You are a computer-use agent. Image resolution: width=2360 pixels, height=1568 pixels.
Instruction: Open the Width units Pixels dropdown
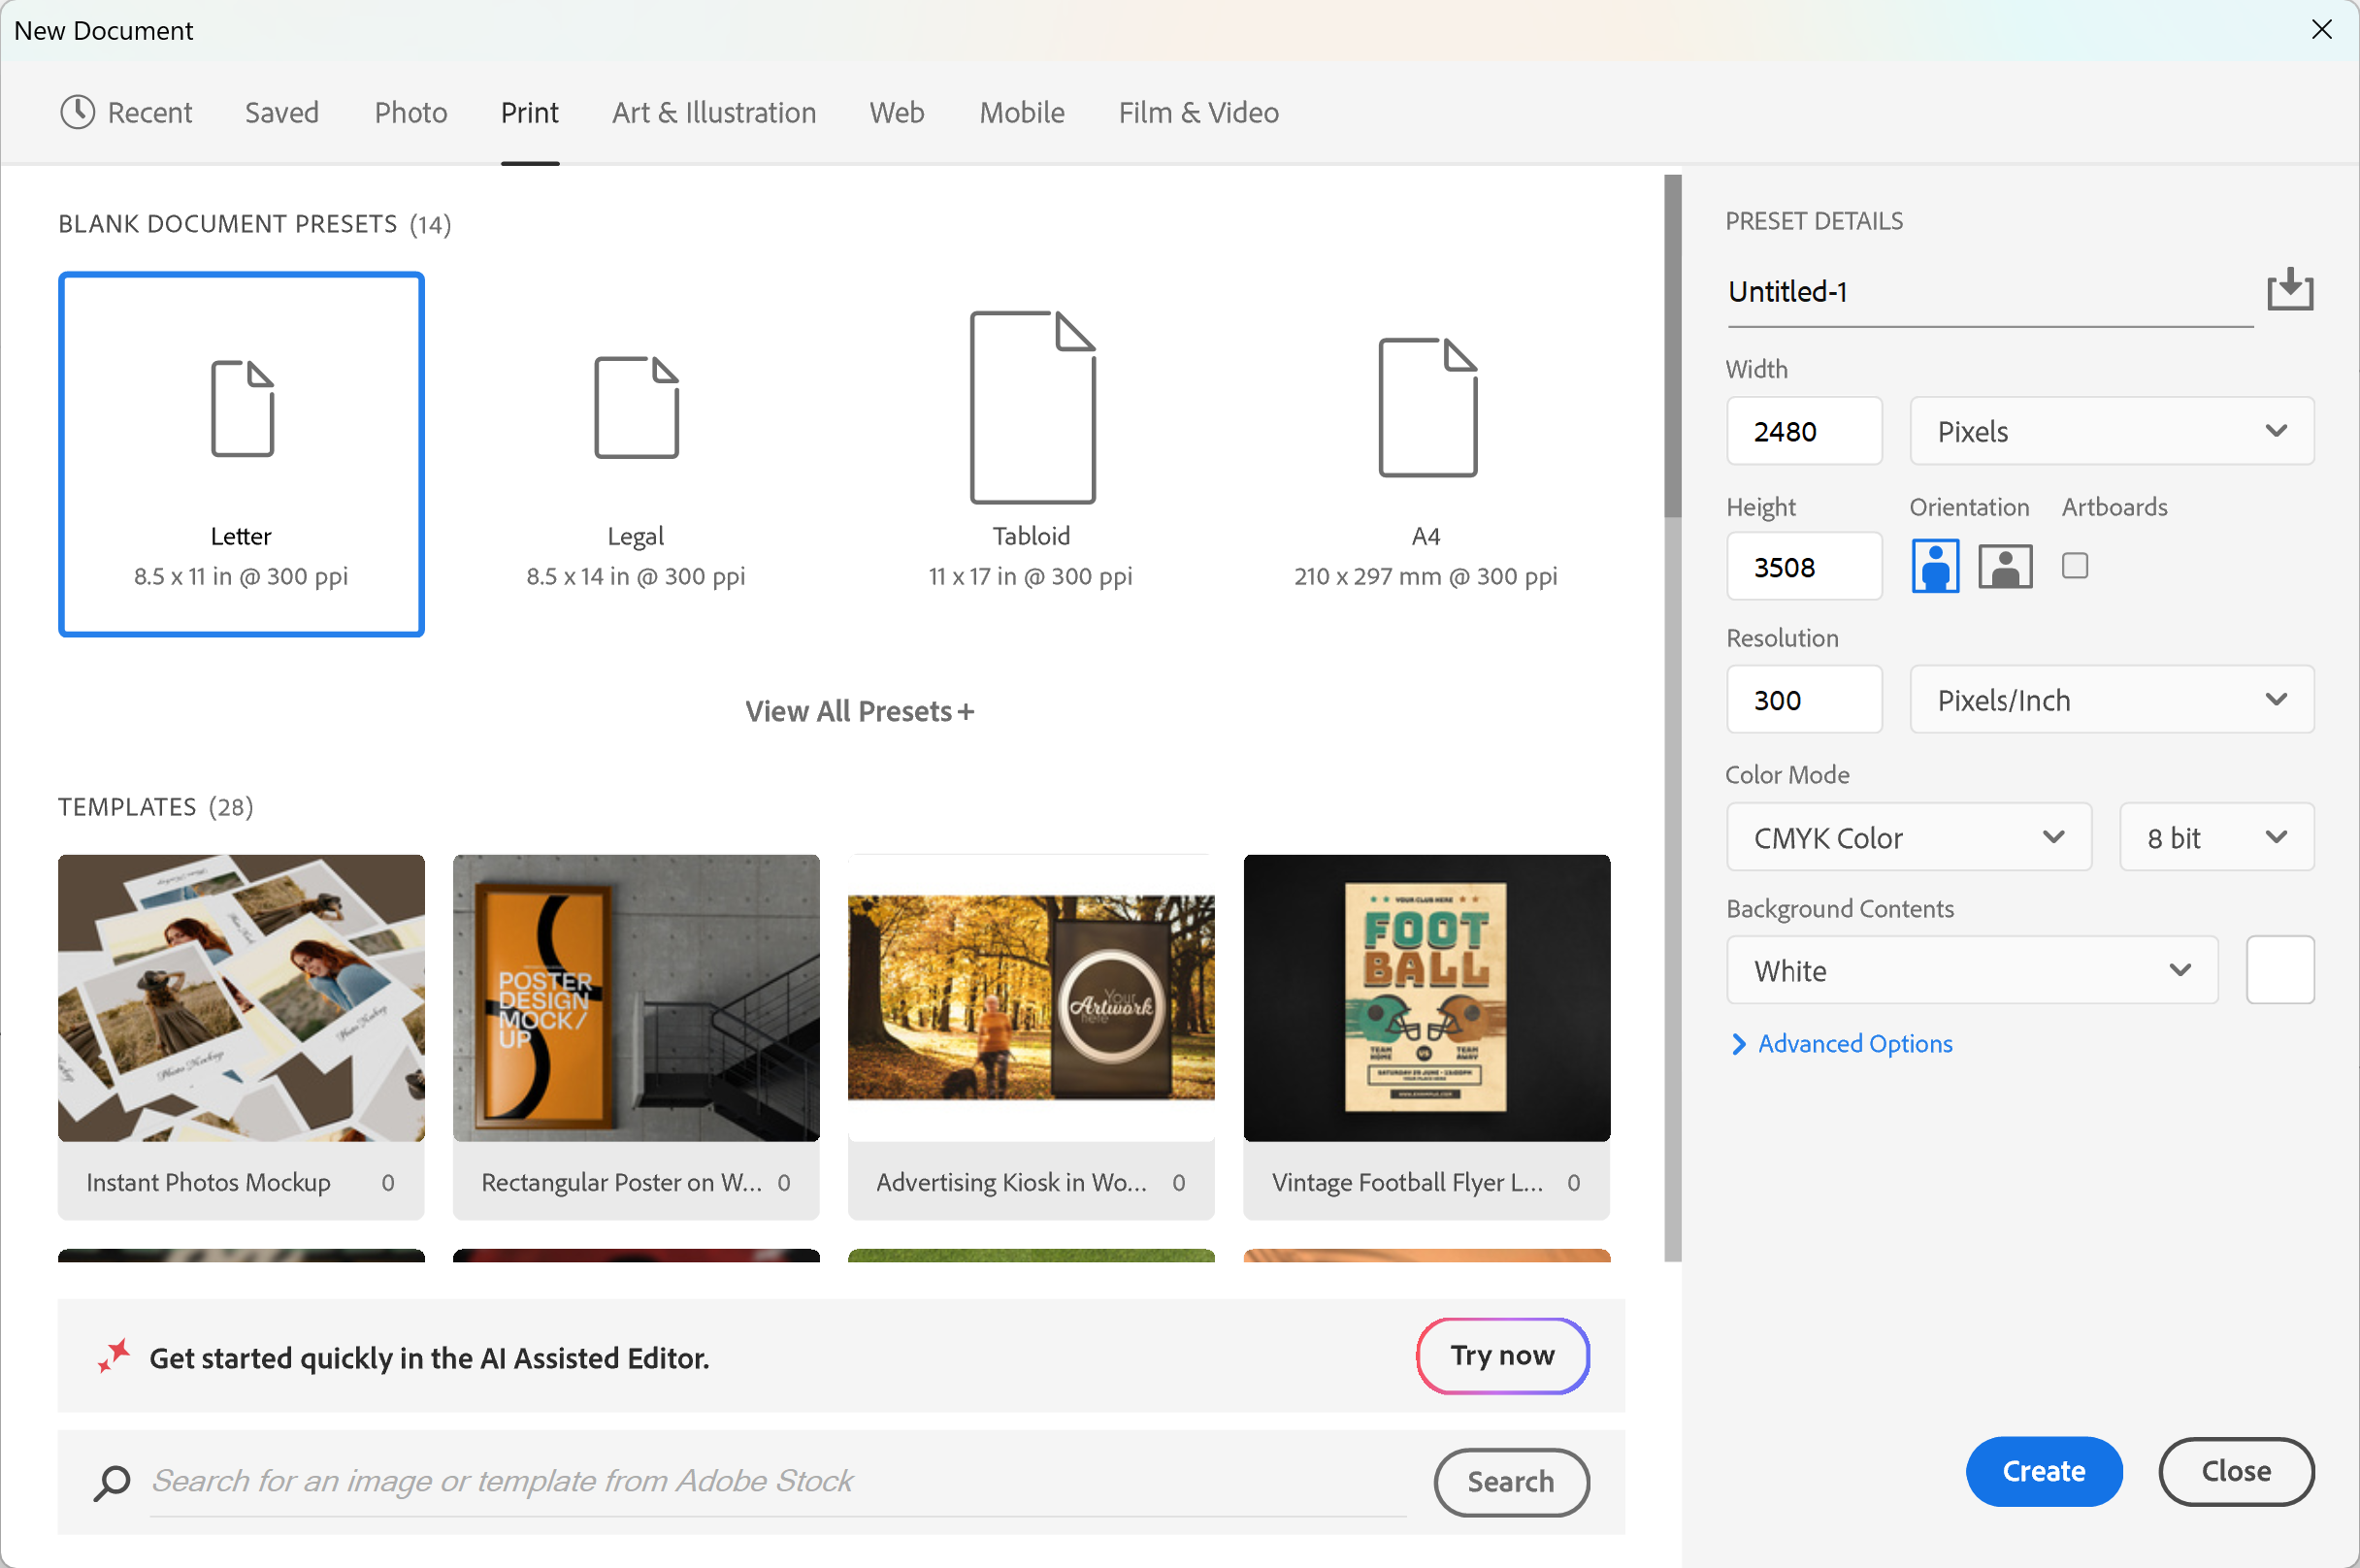[2111, 431]
